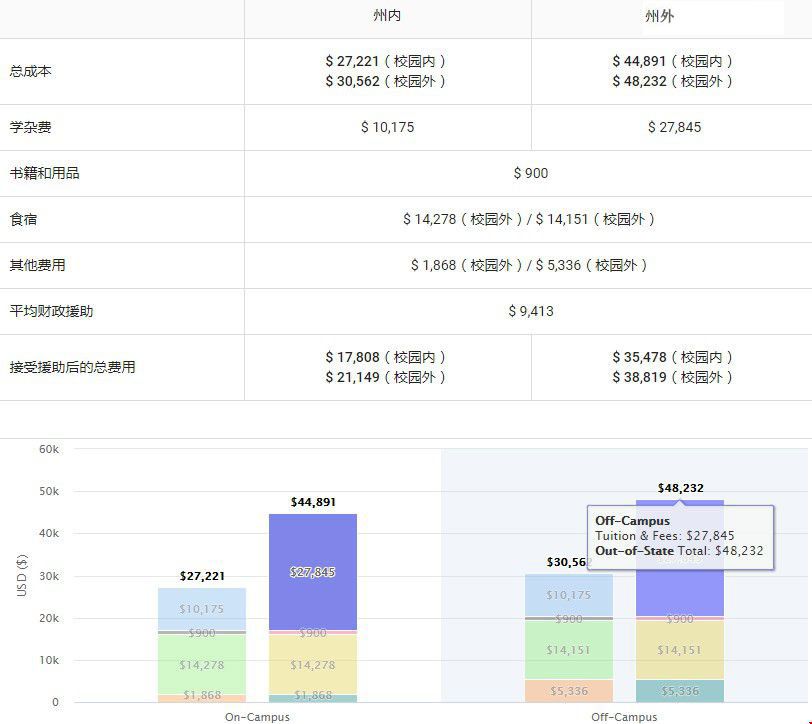Click the orange $1,868 segment in On-Campus bar

tap(202, 698)
